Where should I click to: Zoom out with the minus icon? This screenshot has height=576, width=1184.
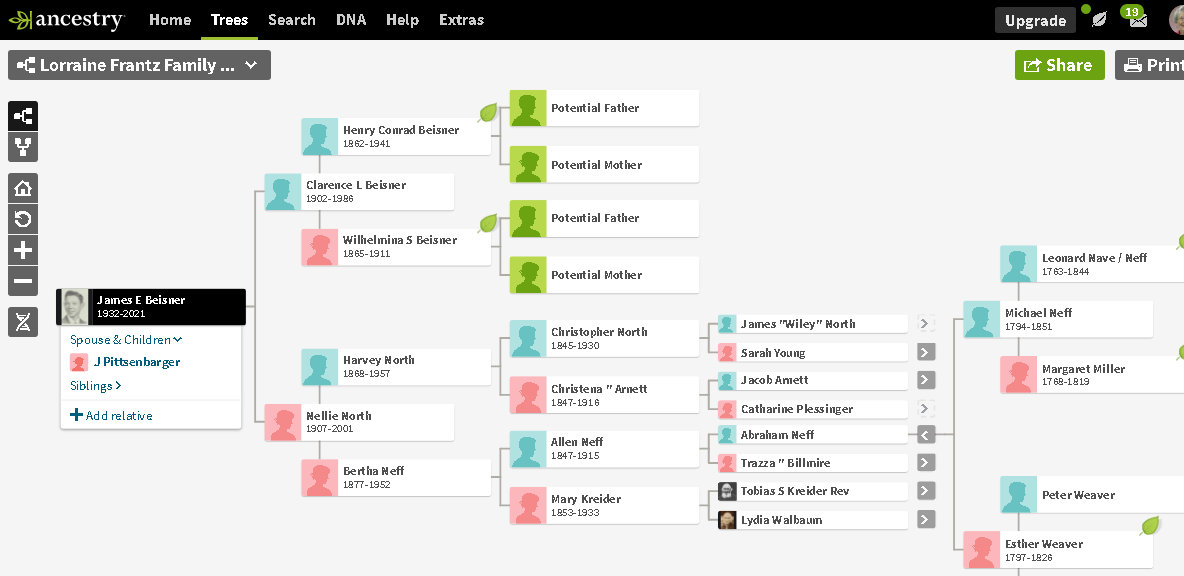tap(23, 281)
